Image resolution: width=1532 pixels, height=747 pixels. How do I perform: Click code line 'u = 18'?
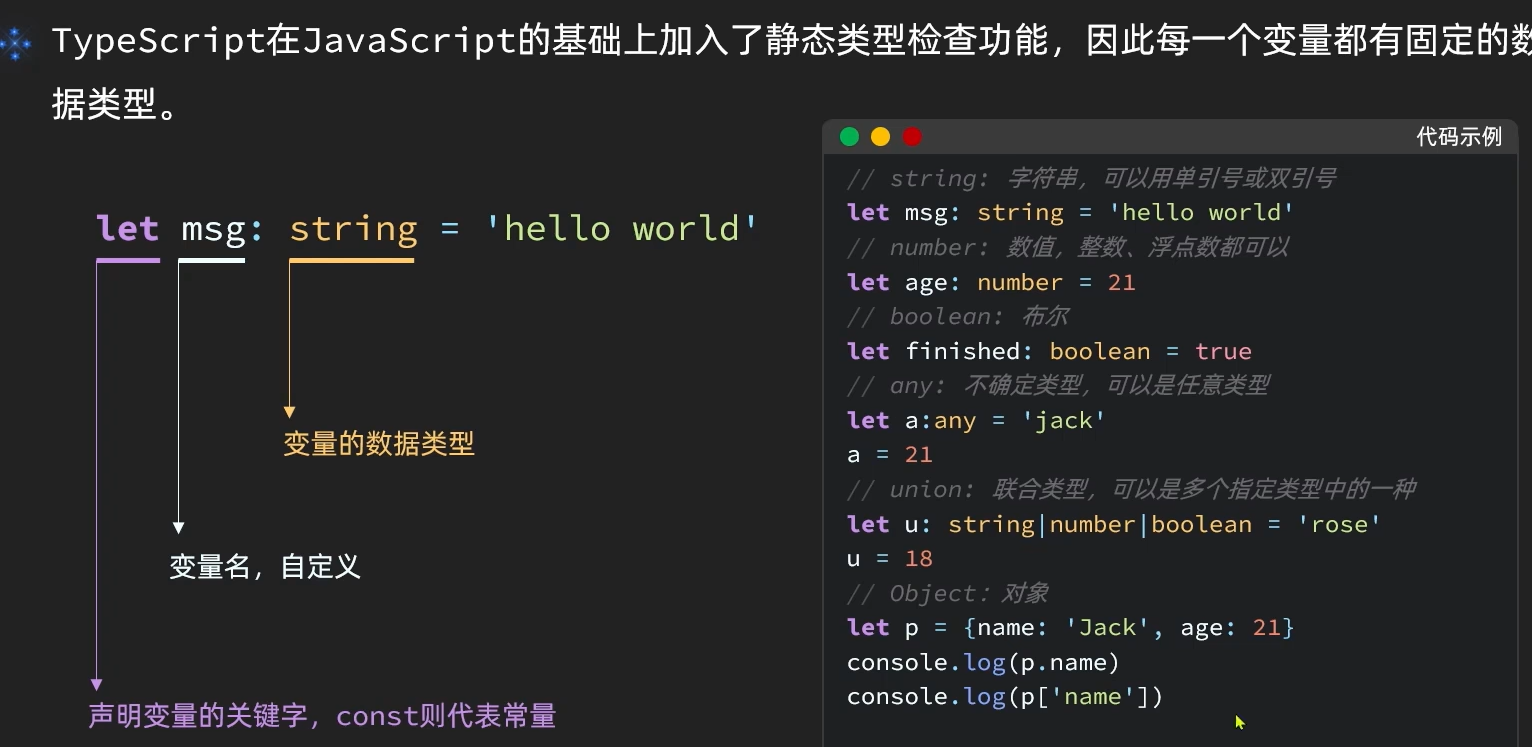pos(890,559)
